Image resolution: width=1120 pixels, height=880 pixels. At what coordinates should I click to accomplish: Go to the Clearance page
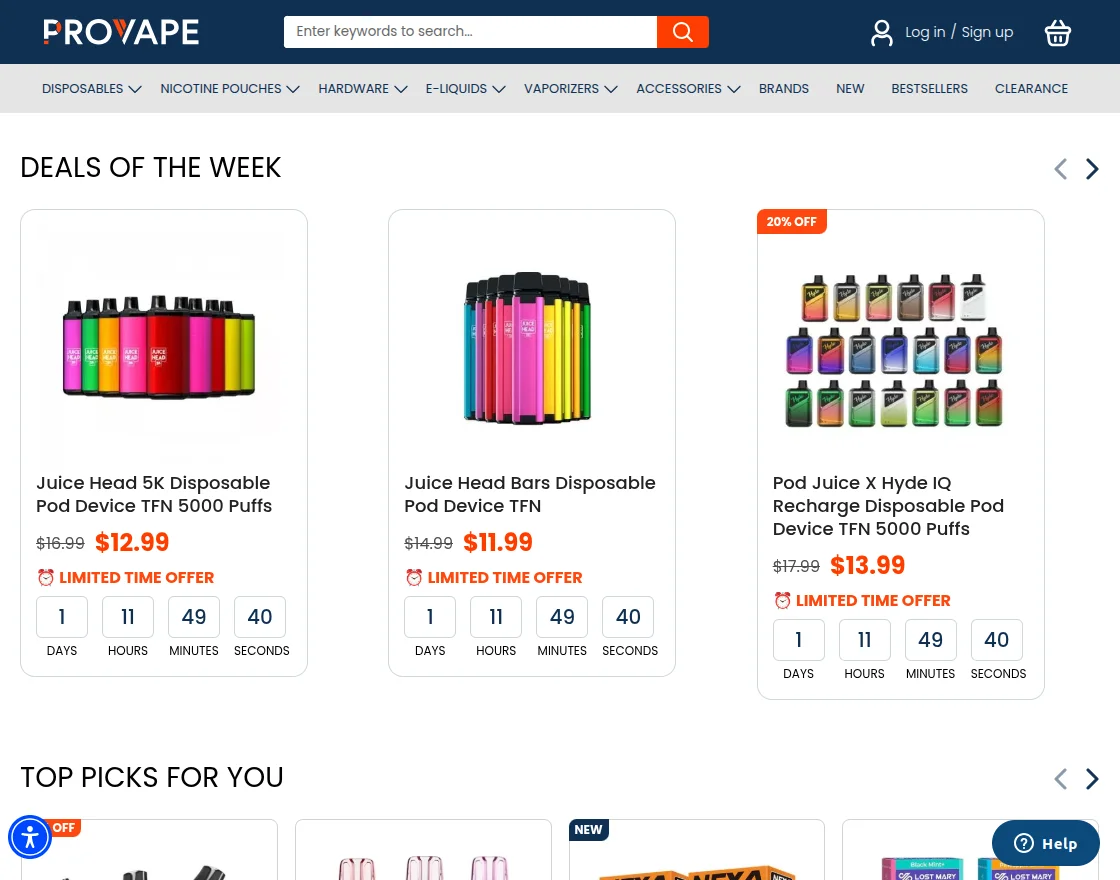point(1031,88)
